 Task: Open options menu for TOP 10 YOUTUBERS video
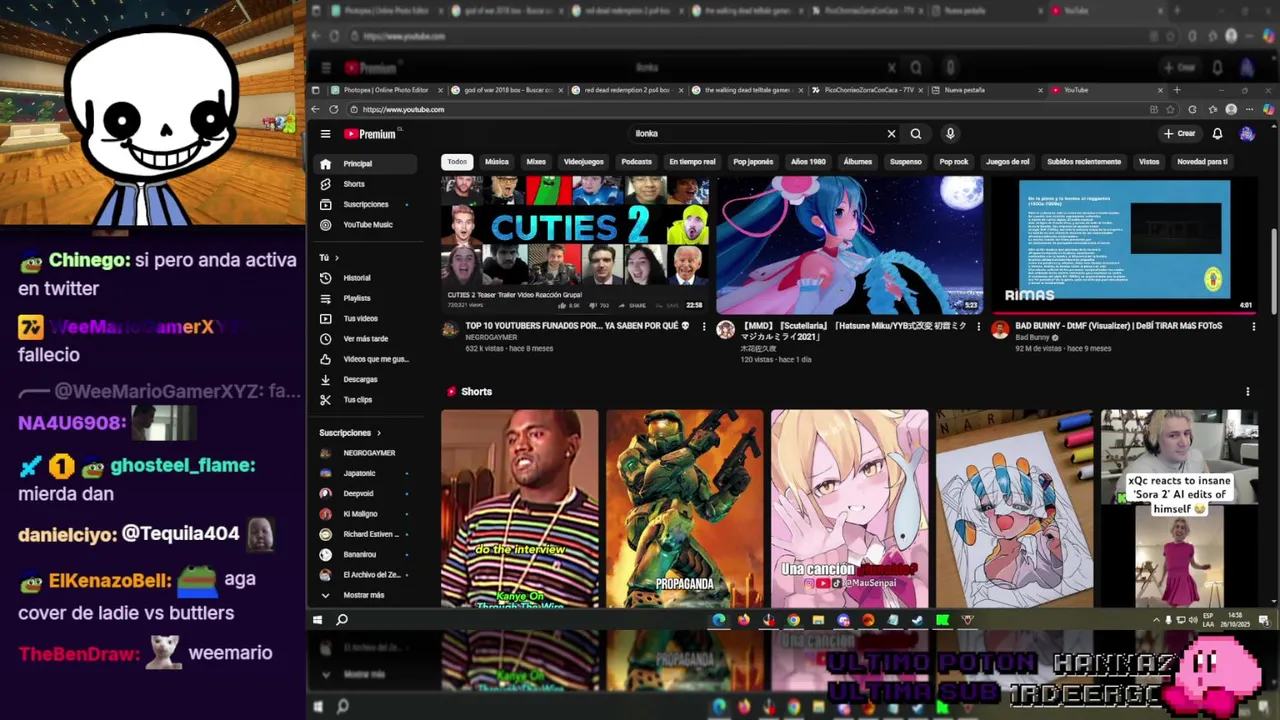point(704,327)
